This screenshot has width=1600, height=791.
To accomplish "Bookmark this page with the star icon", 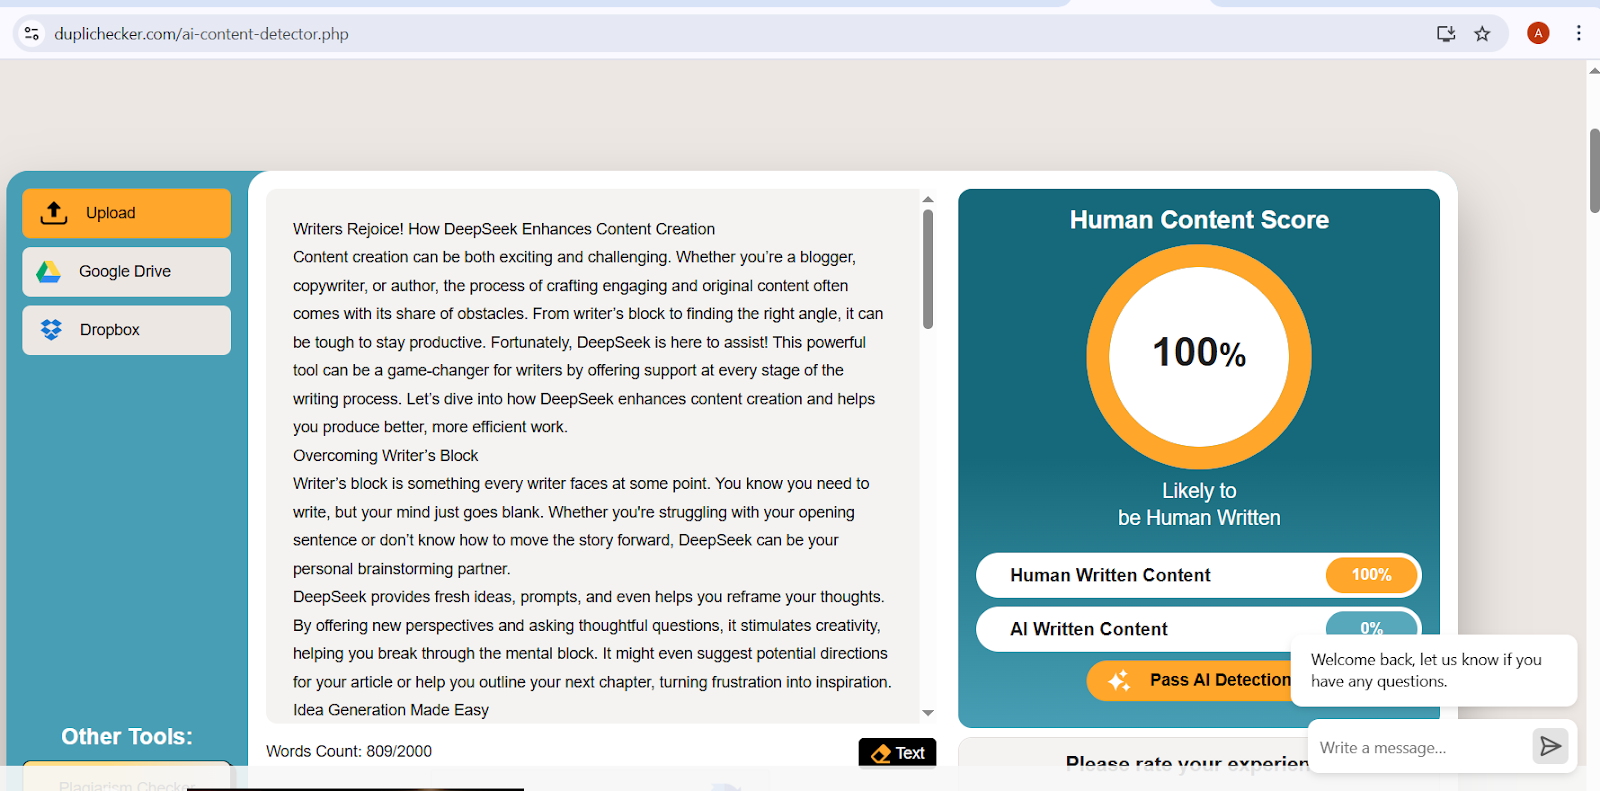I will [1482, 34].
